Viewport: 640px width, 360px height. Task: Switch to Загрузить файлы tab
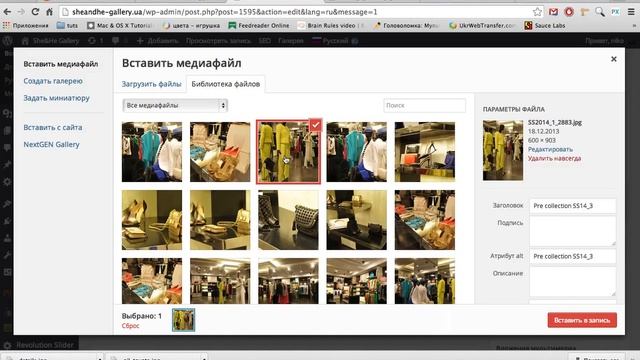point(151,84)
